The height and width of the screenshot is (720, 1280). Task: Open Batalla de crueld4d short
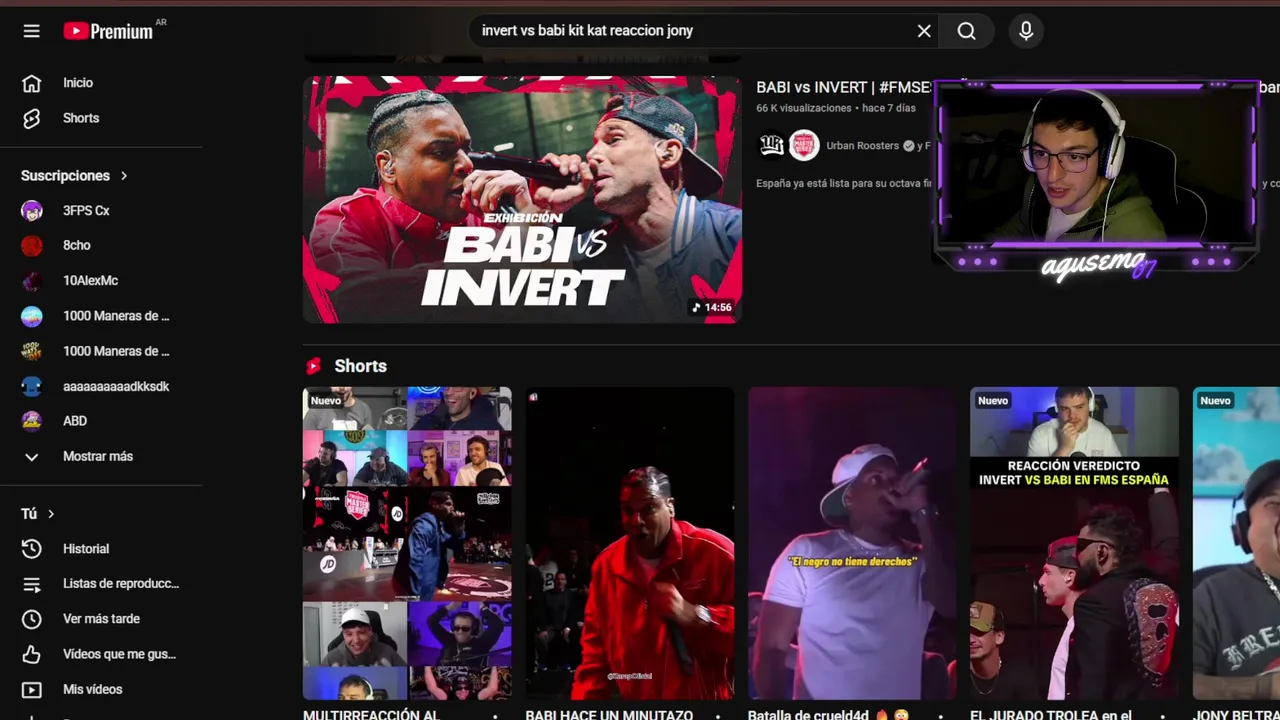pyautogui.click(x=852, y=543)
